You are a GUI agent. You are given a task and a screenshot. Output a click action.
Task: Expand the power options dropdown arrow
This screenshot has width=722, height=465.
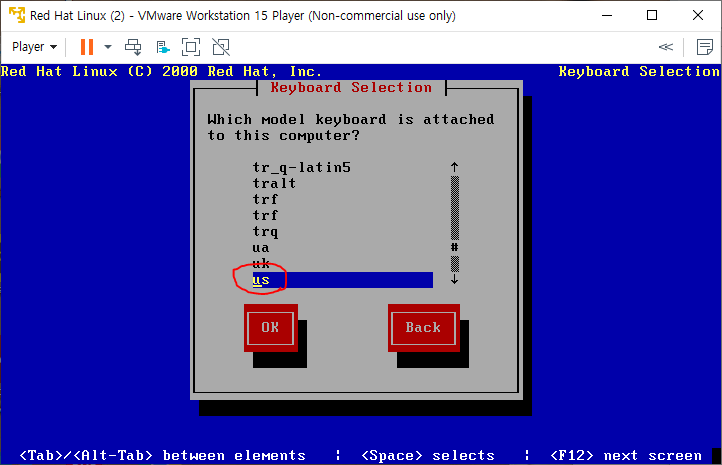coord(108,47)
